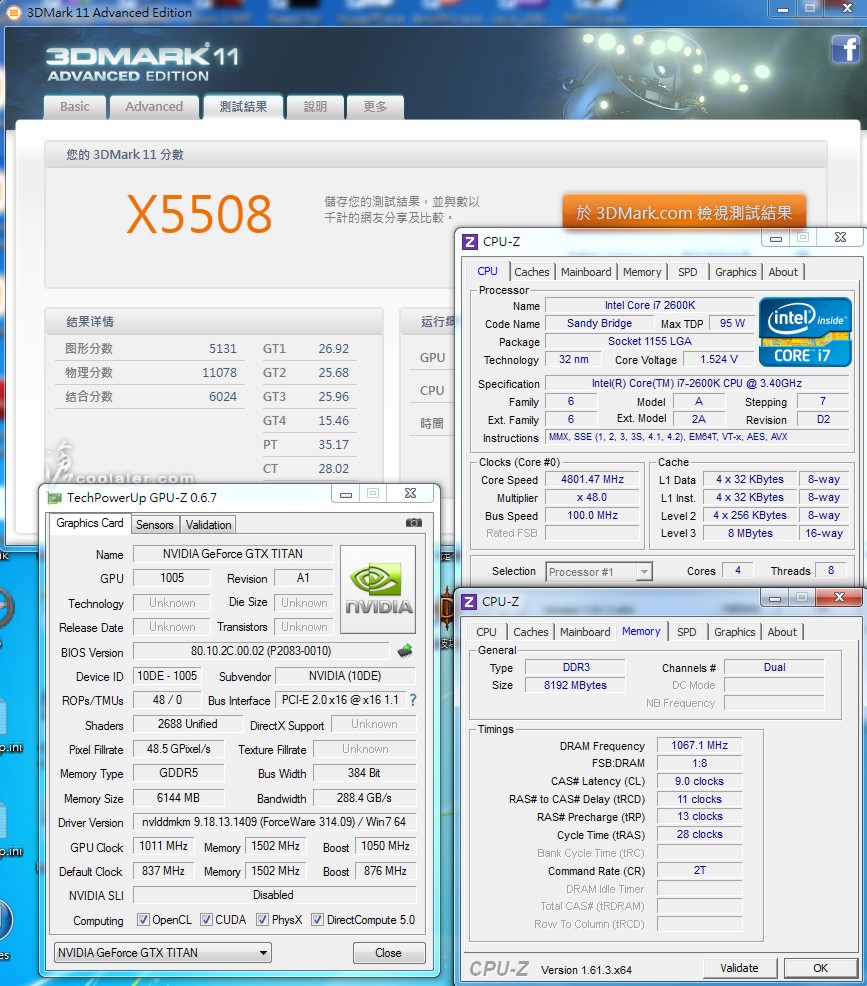Click the orange 3DMark.com view results button
The height and width of the screenshot is (986, 867).
click(684, 213)
